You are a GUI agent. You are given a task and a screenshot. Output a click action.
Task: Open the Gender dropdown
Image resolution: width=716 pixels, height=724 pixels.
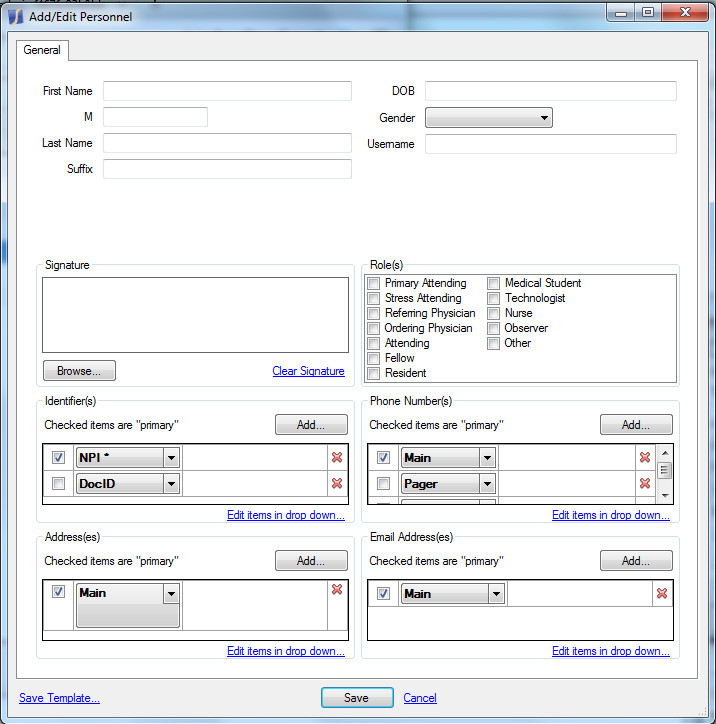(x=488, y=118)
